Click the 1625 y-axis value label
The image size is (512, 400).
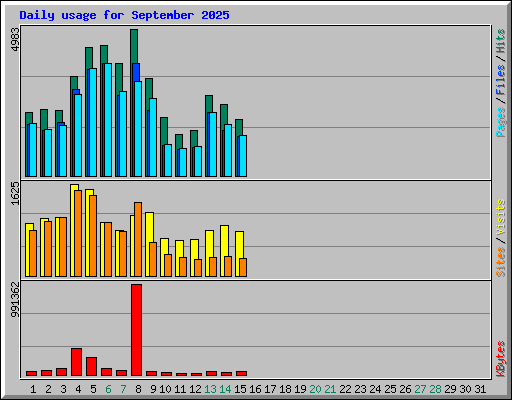(15, 193)
